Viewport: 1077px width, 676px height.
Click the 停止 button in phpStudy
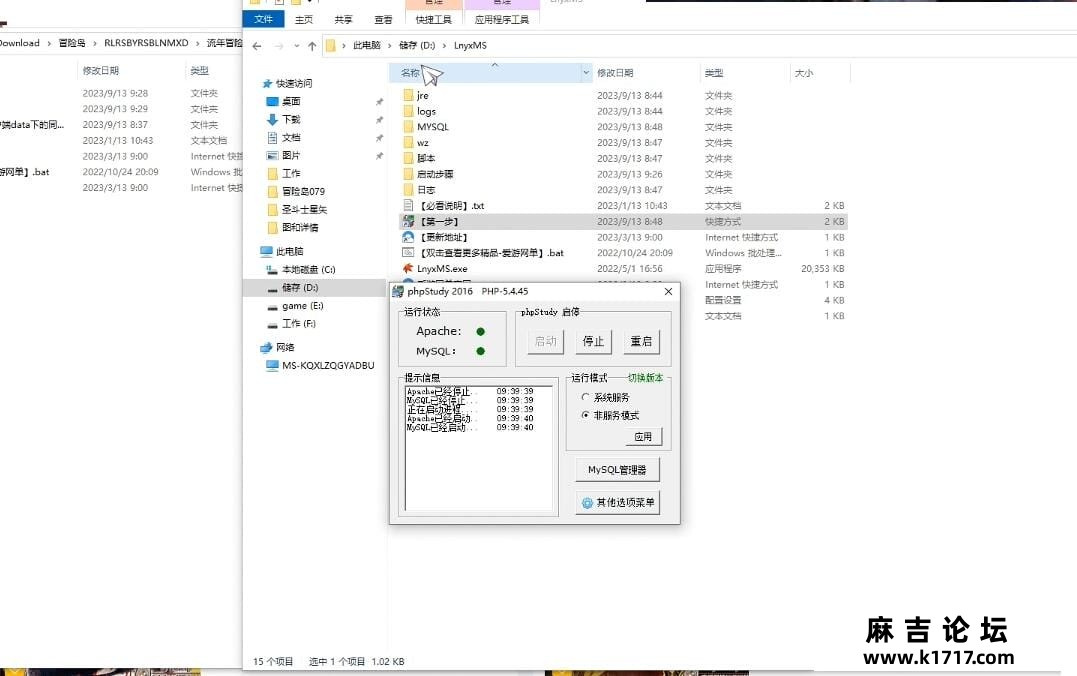[593, 341]
